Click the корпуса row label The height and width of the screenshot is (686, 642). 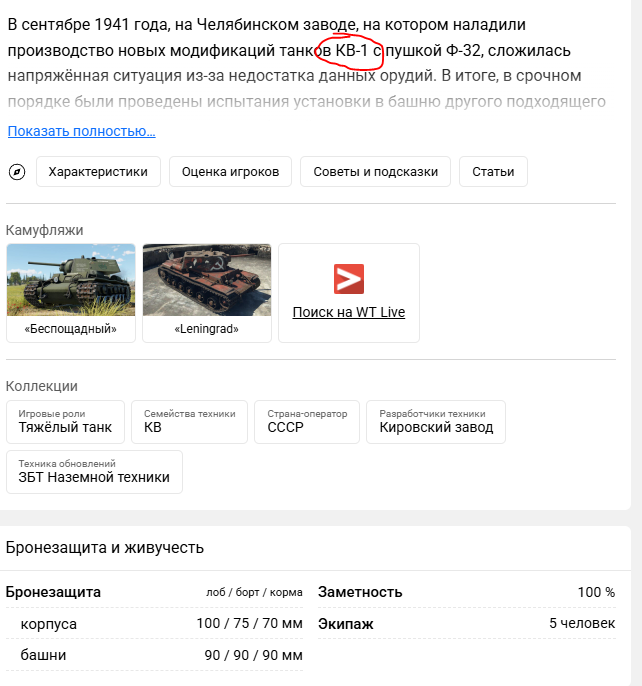pos(49,624)
